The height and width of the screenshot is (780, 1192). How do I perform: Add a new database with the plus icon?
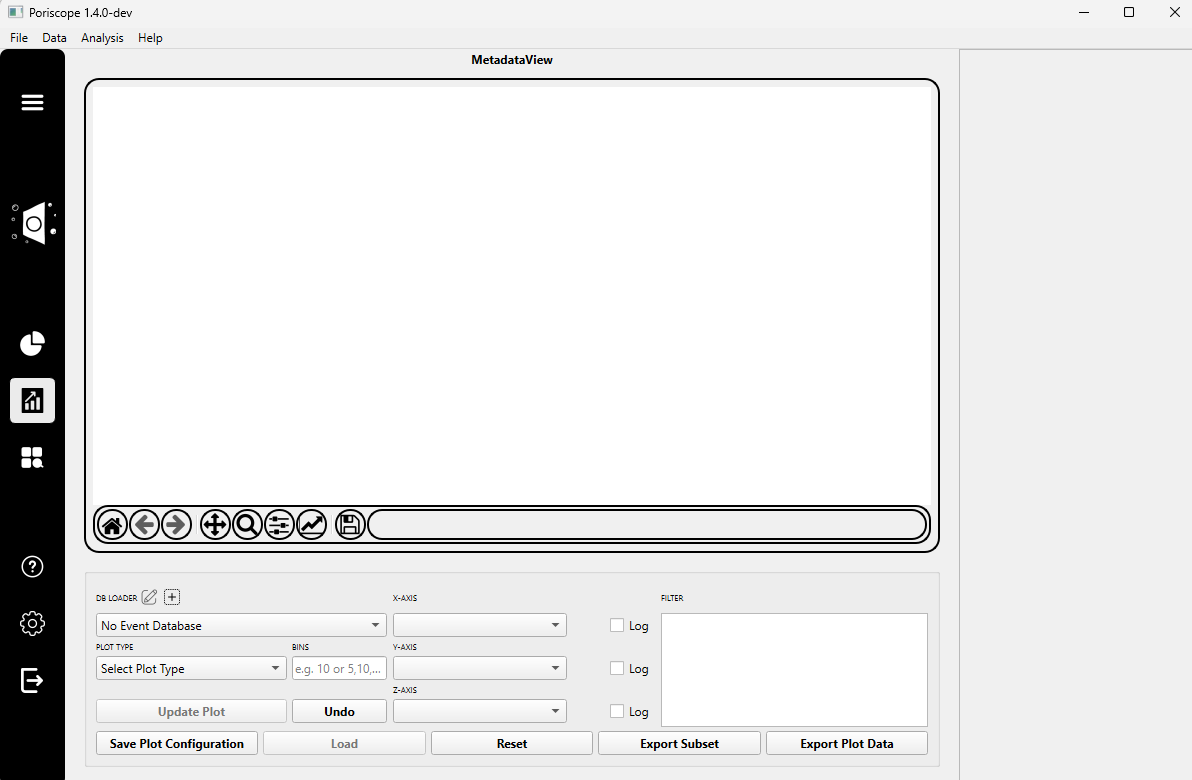click(x=171, y=596)
